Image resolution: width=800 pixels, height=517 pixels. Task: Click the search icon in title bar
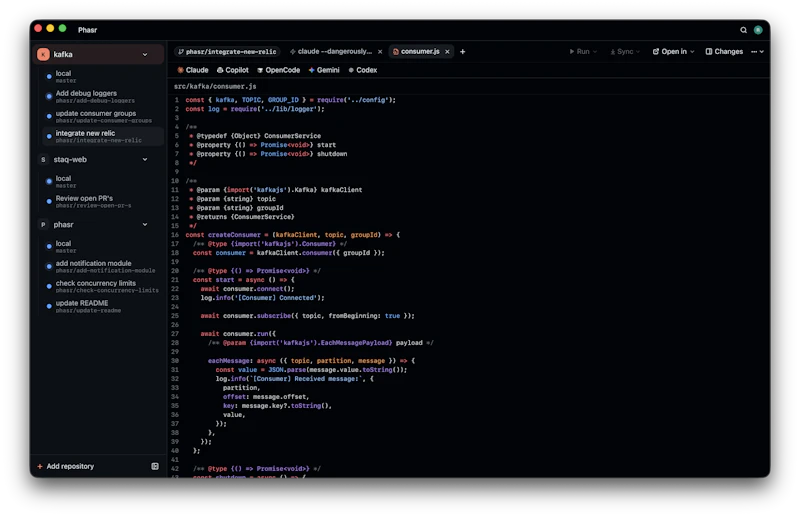point(743,30)
